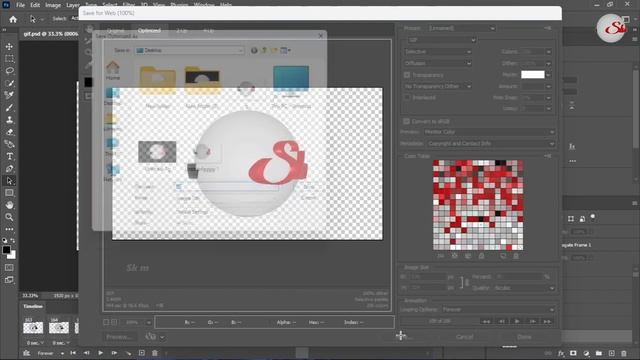The height and width of the screenshot is (360, 640).
Task: Click the Home icon in options bar
Action: (13, 19)
